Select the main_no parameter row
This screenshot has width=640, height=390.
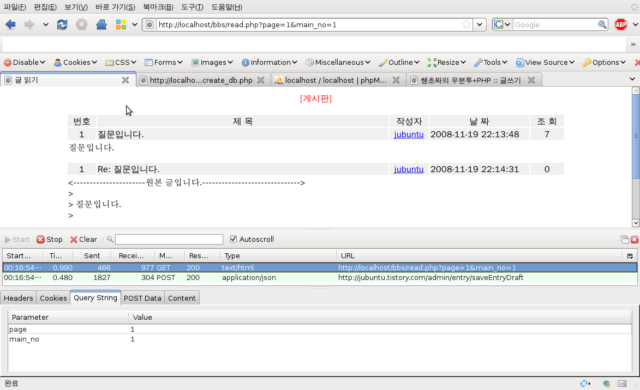(x=320, y=339)
